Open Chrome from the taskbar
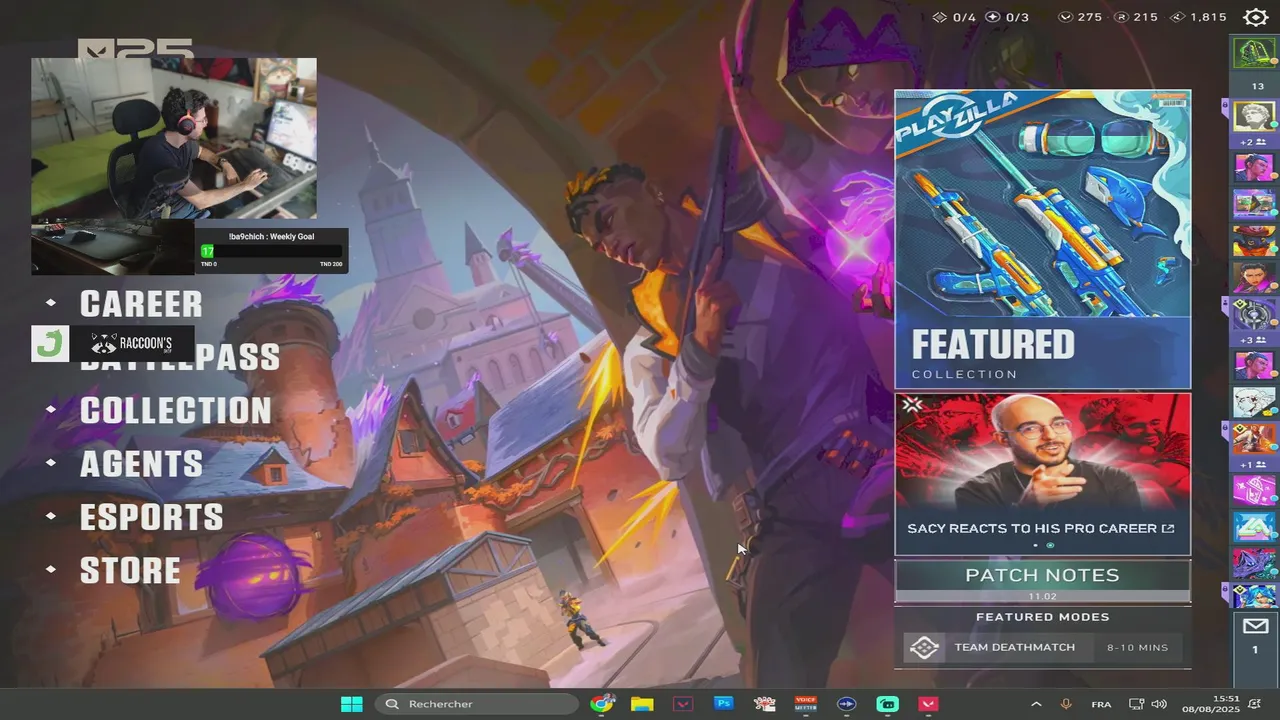Viewport: 1280px width, 720px height. tap(602, 704)
